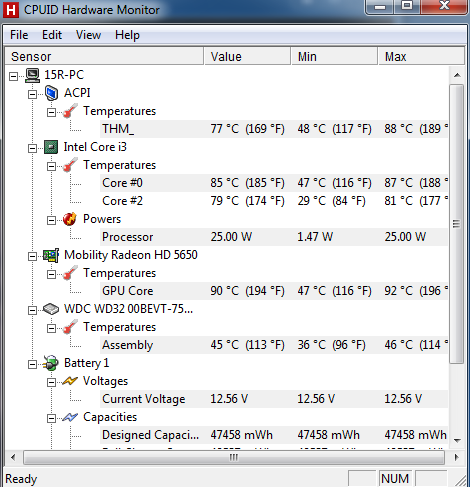Select the Assembly temperature row

pos(274,345)
